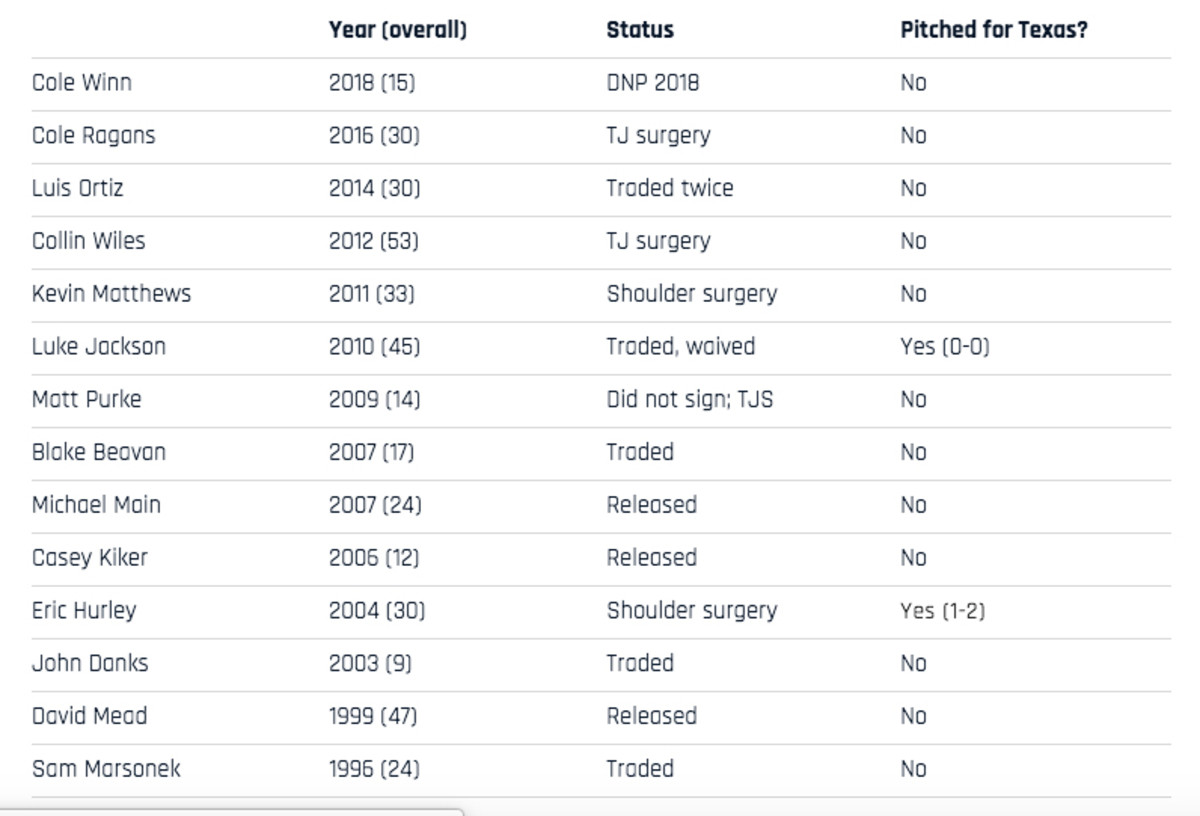Image resolution: width=1200 pixels, height=816 pixels.
Task: Click the "Year (overall)" column header
Action: pos(397,30)
